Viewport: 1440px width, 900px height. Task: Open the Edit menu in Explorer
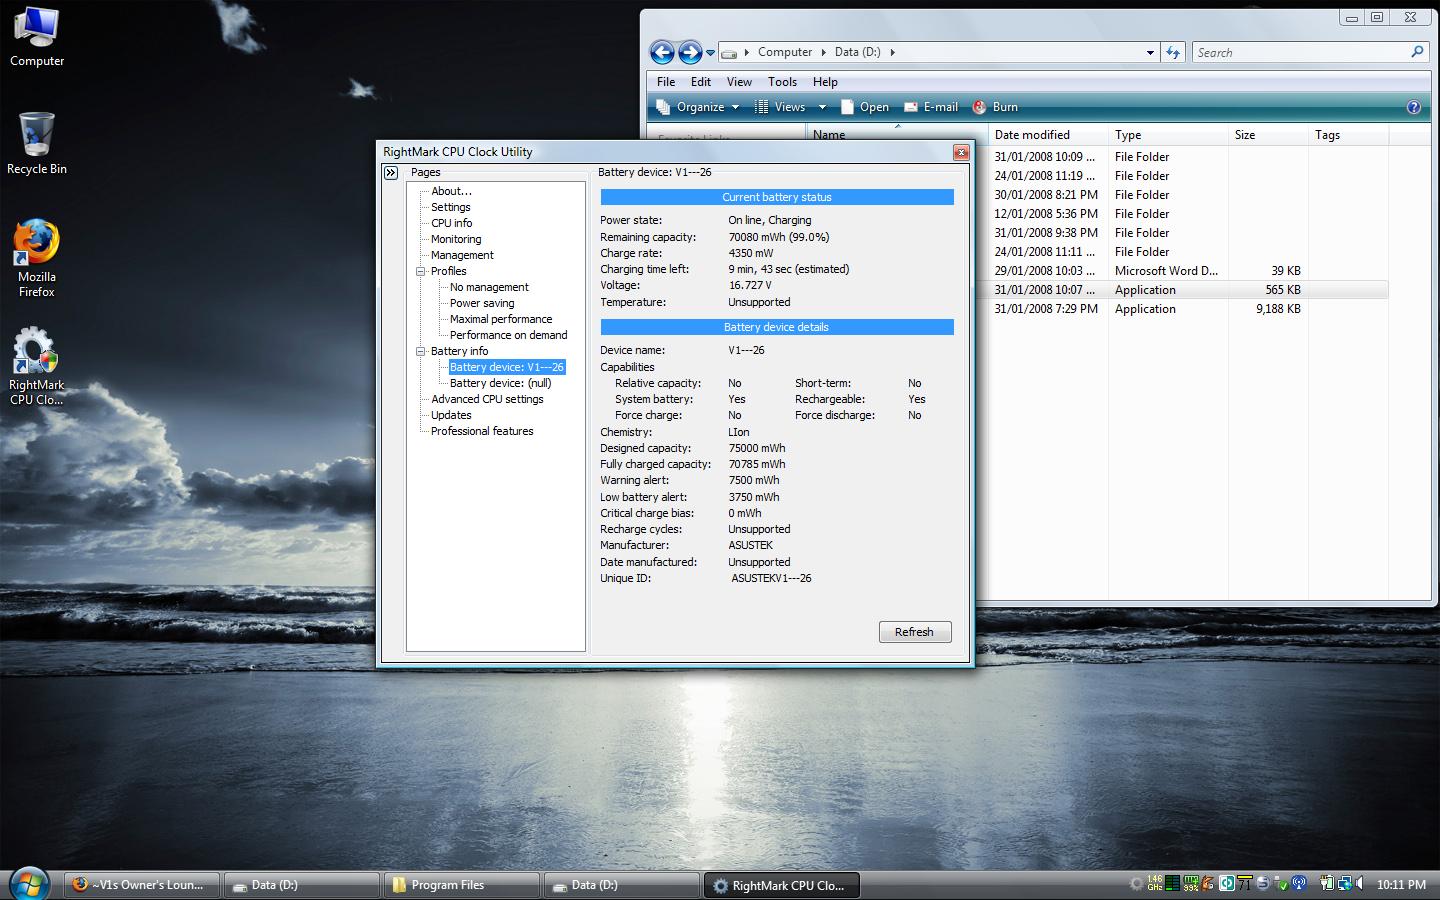(701, 82)
